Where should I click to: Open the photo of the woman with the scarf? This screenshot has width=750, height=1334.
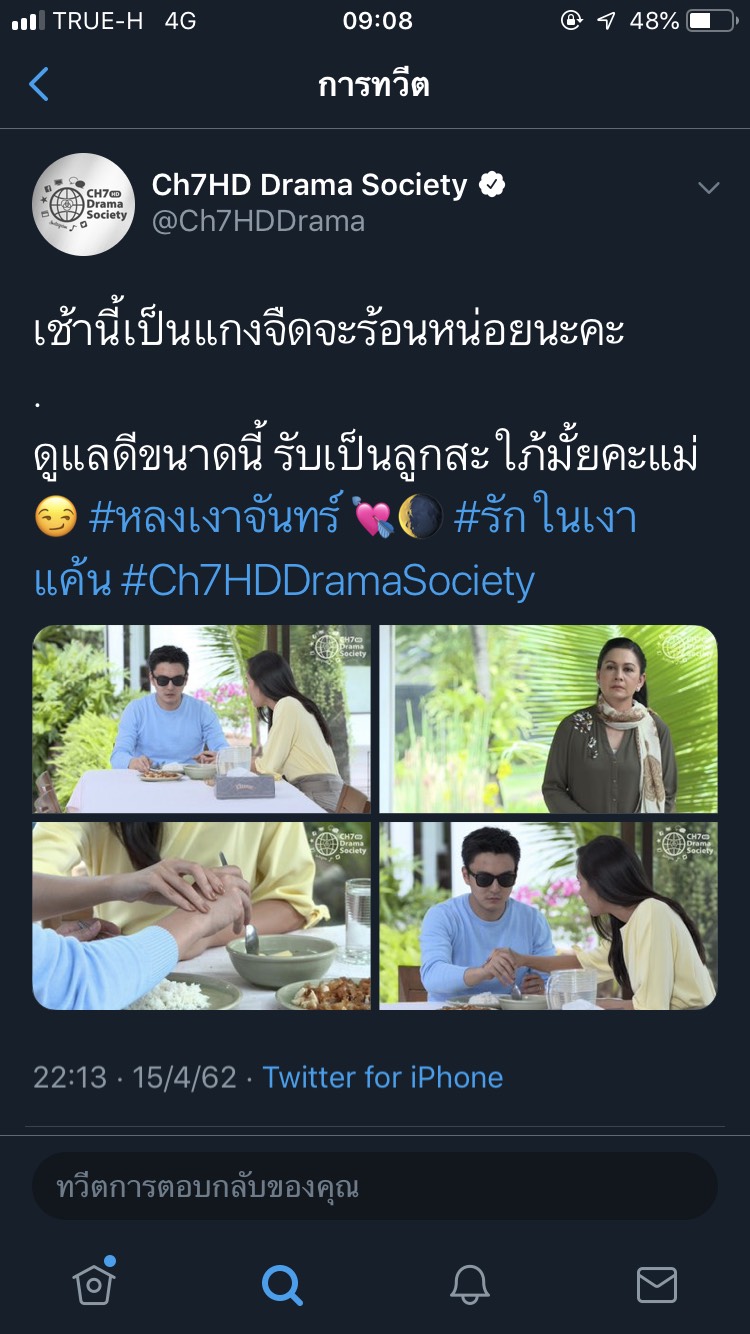(548, 719)
